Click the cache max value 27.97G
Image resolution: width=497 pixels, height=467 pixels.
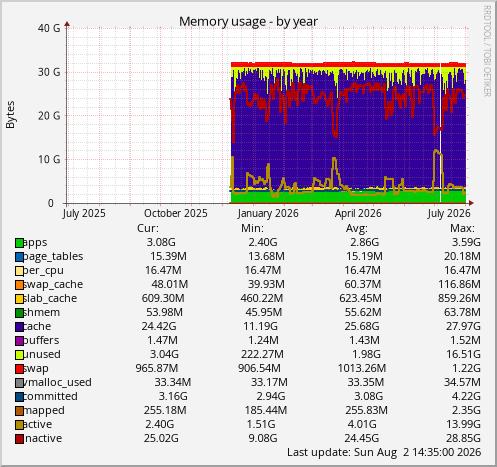coord(463,326)
